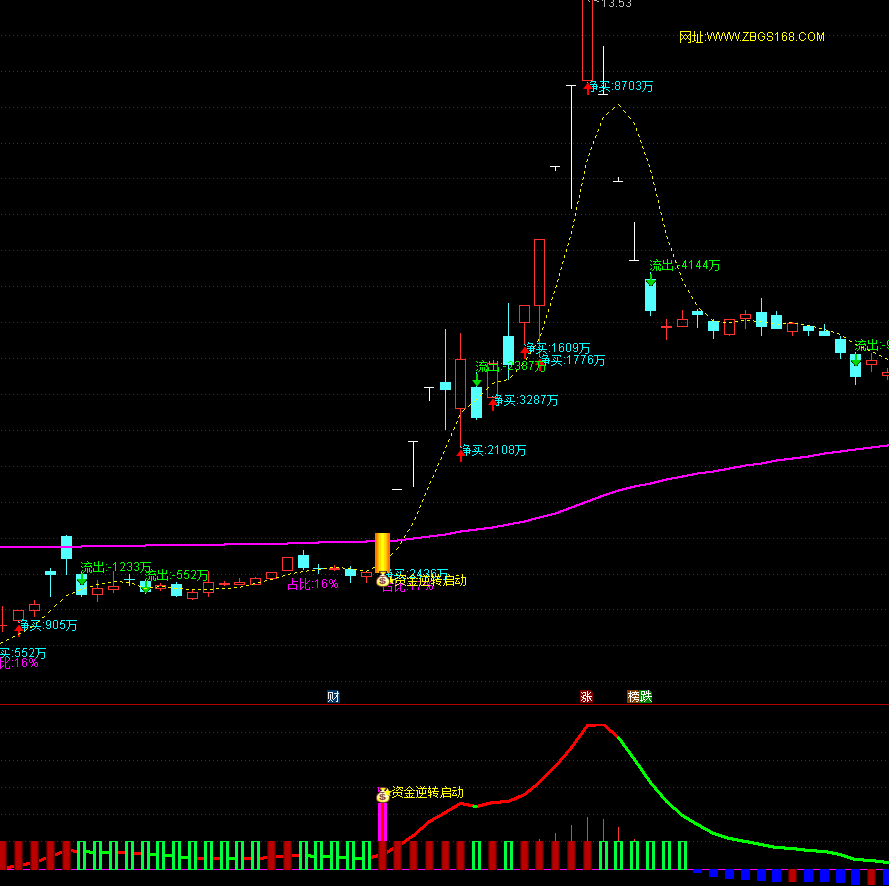Click the green arrow under 流出:-1233万
This screenshot has width=889, height=886.
82,580
